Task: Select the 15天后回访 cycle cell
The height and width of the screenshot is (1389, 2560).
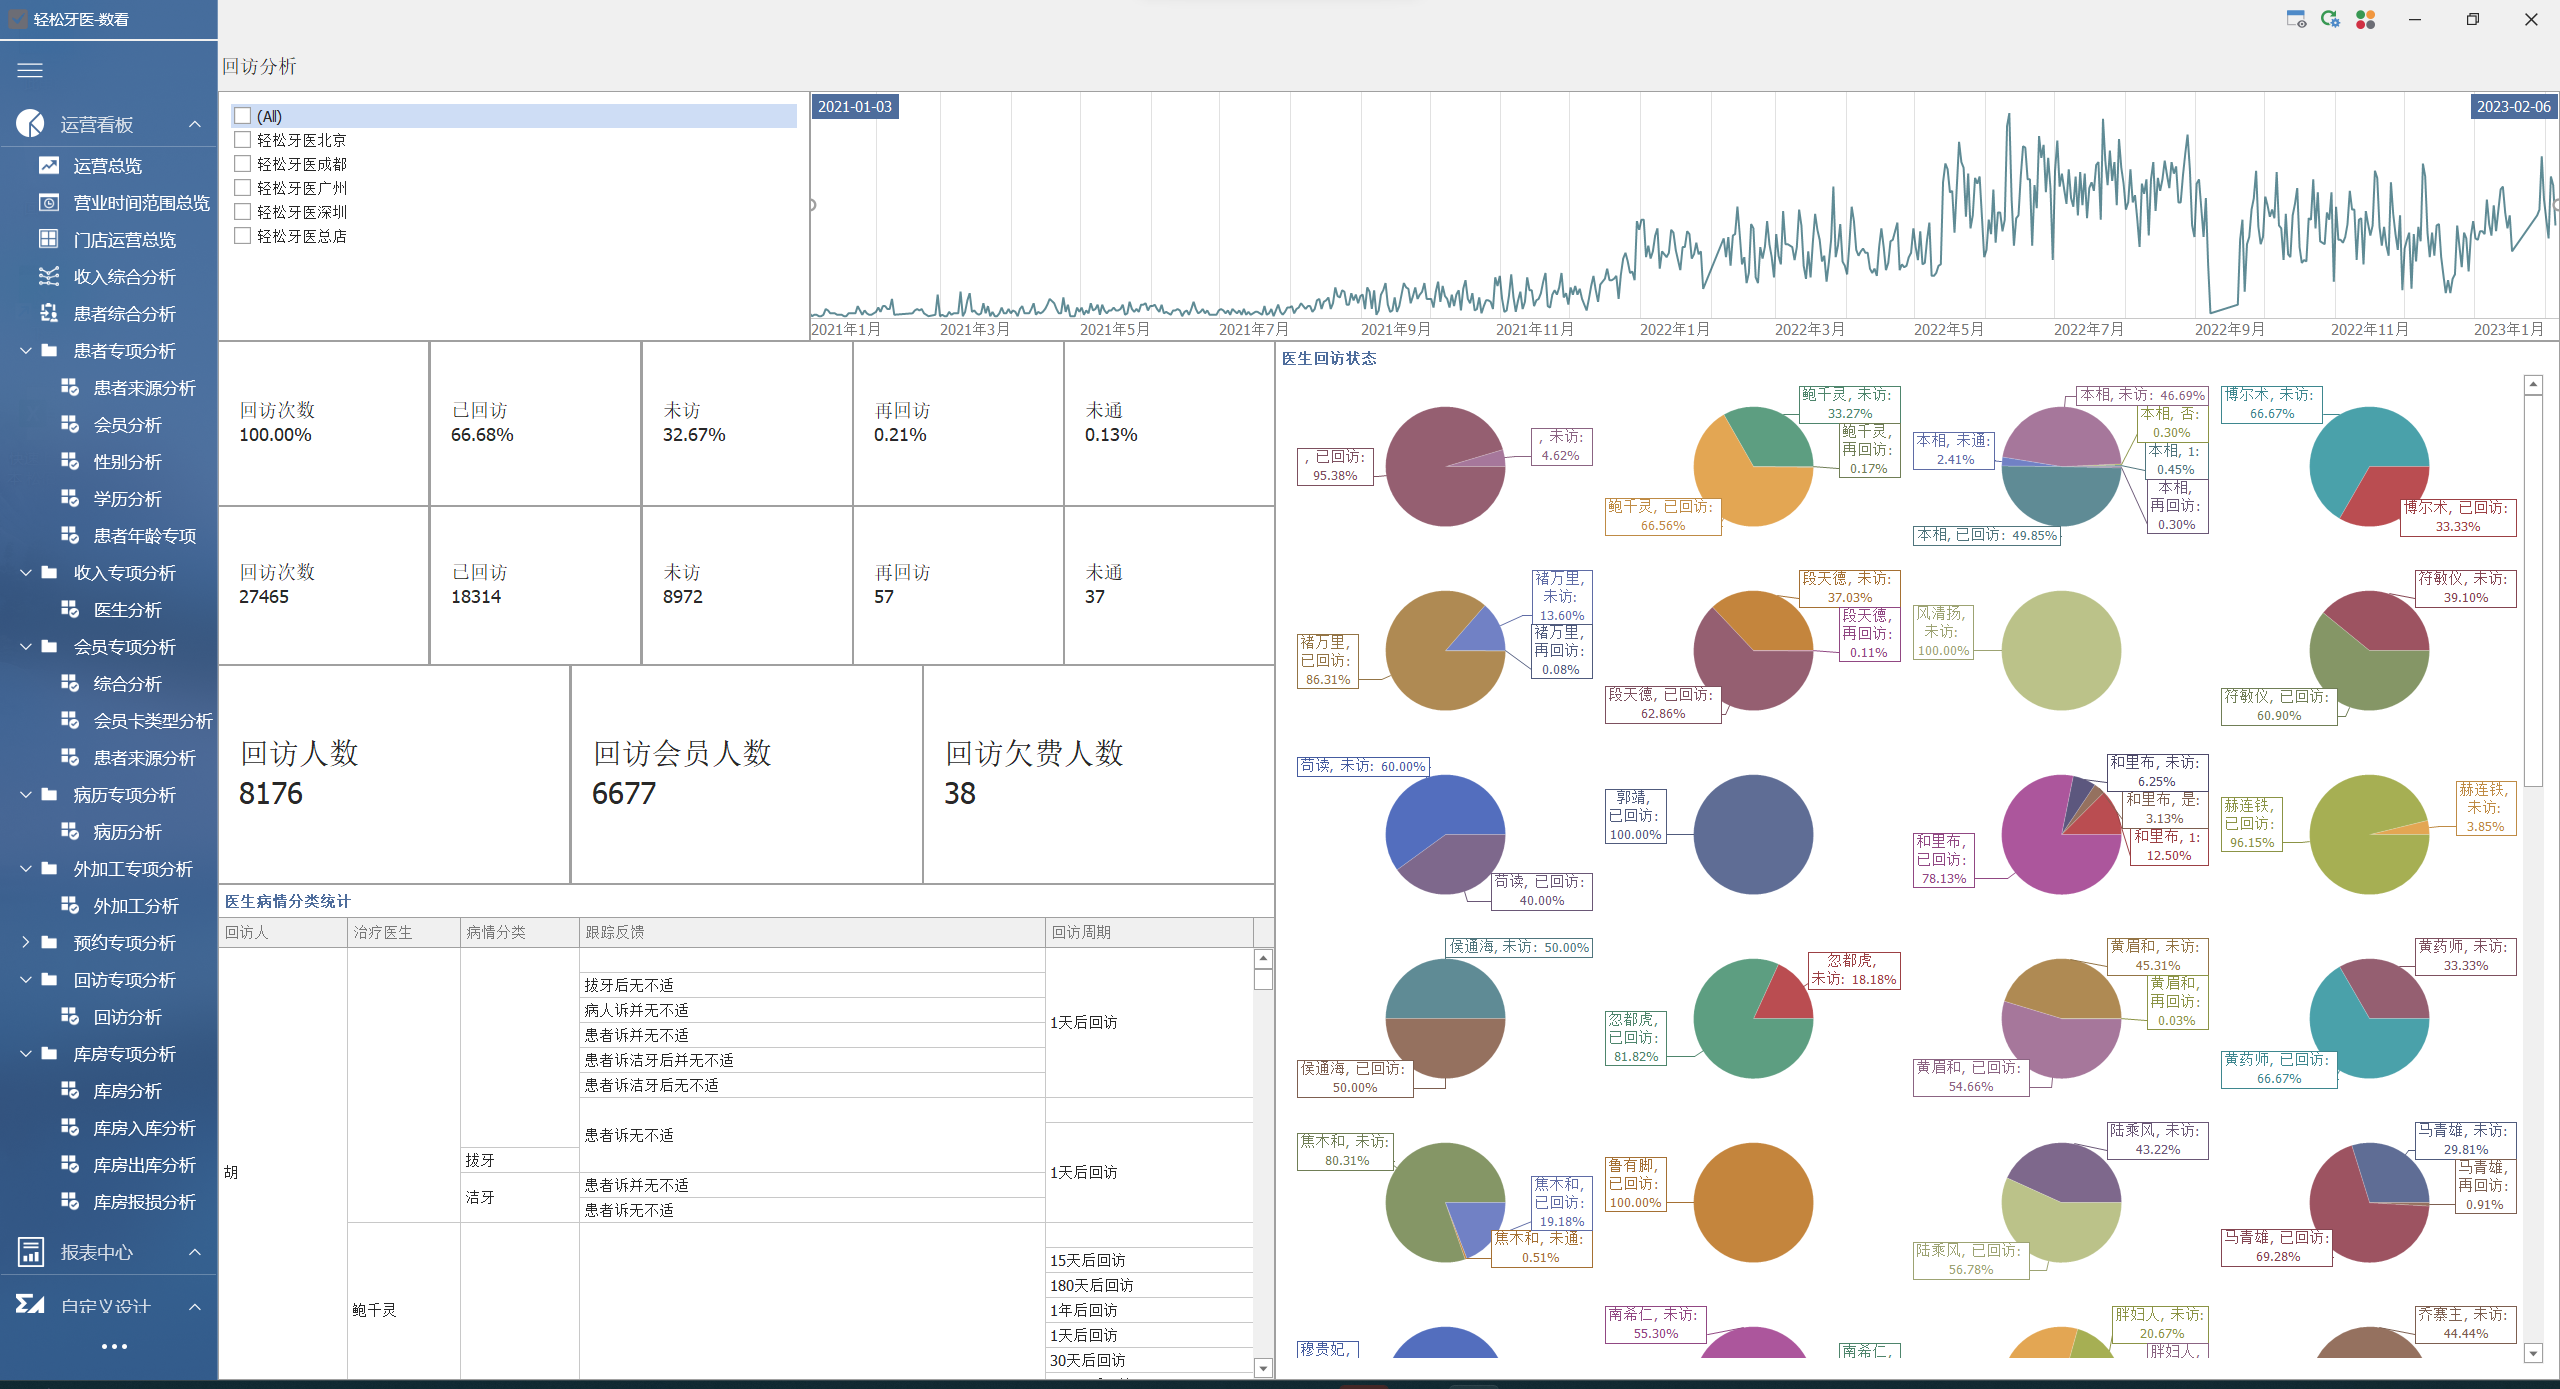Action: [1149, 1261]
